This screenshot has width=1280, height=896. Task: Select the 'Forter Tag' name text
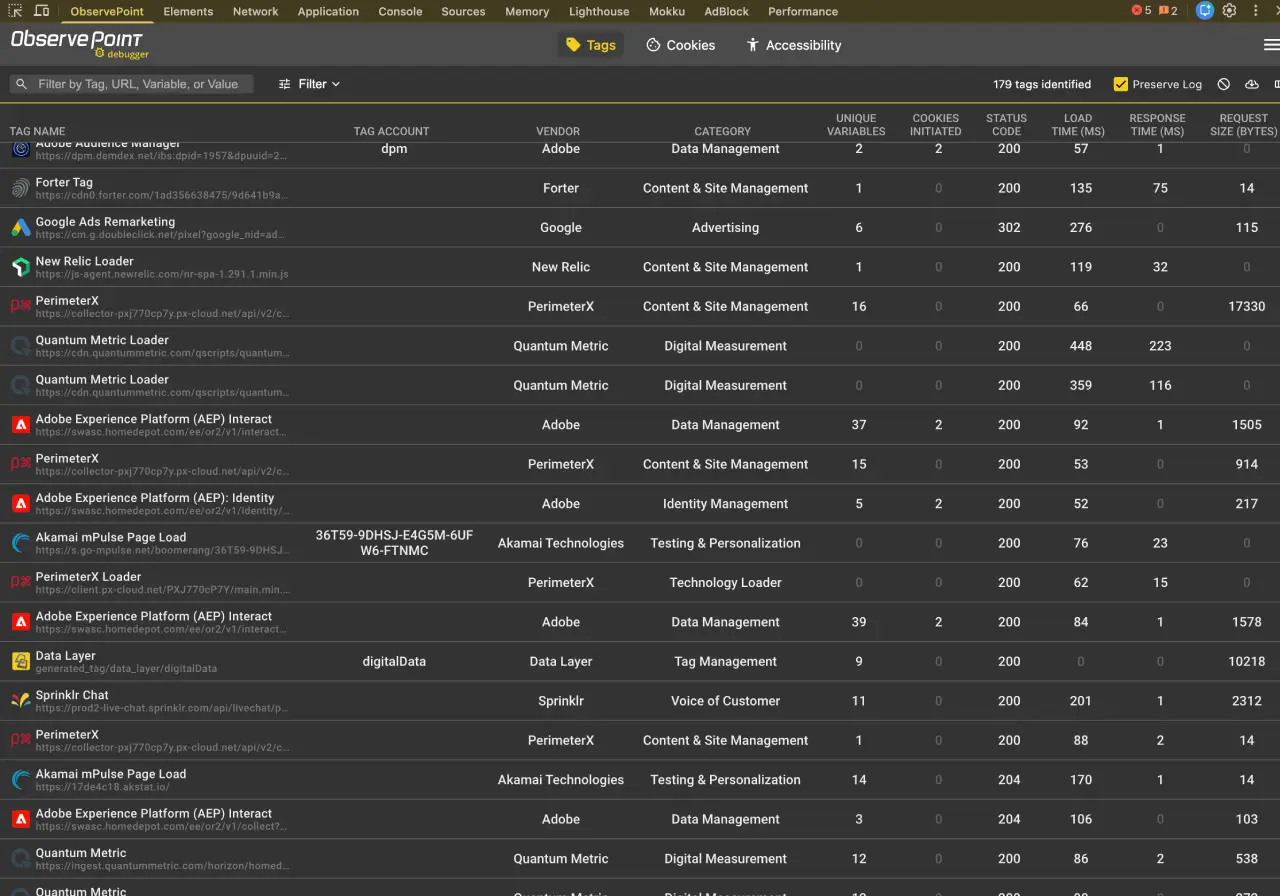click(x=64, y=182)
